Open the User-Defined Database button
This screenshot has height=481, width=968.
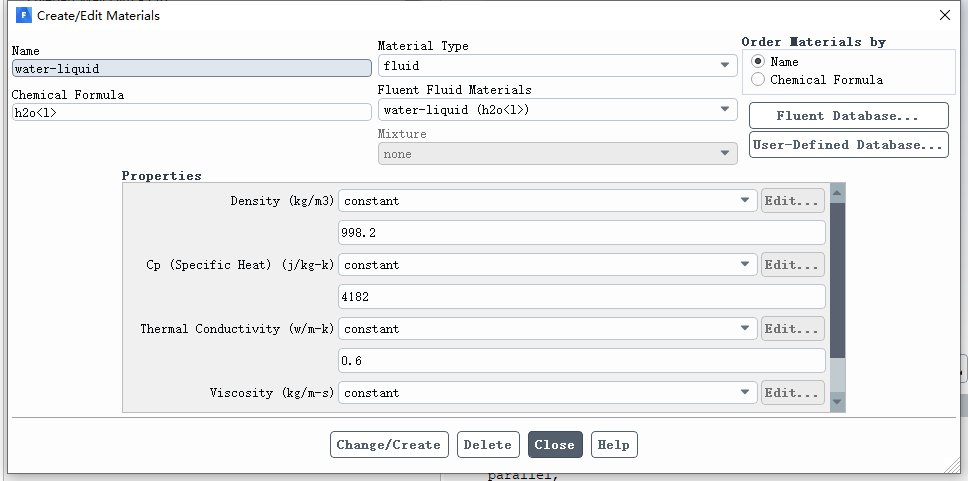[848, 144]
